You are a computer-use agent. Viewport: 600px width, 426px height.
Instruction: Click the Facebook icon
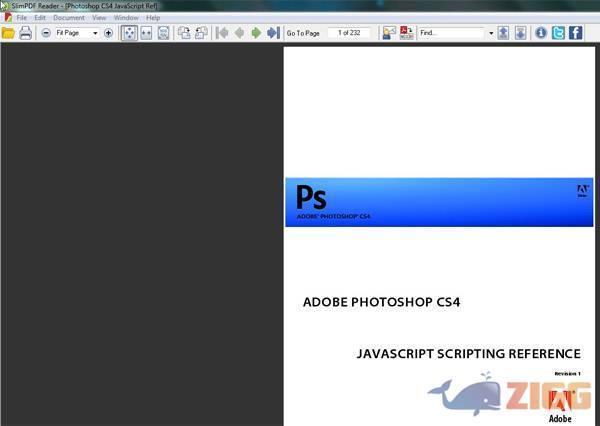(576, 33)
